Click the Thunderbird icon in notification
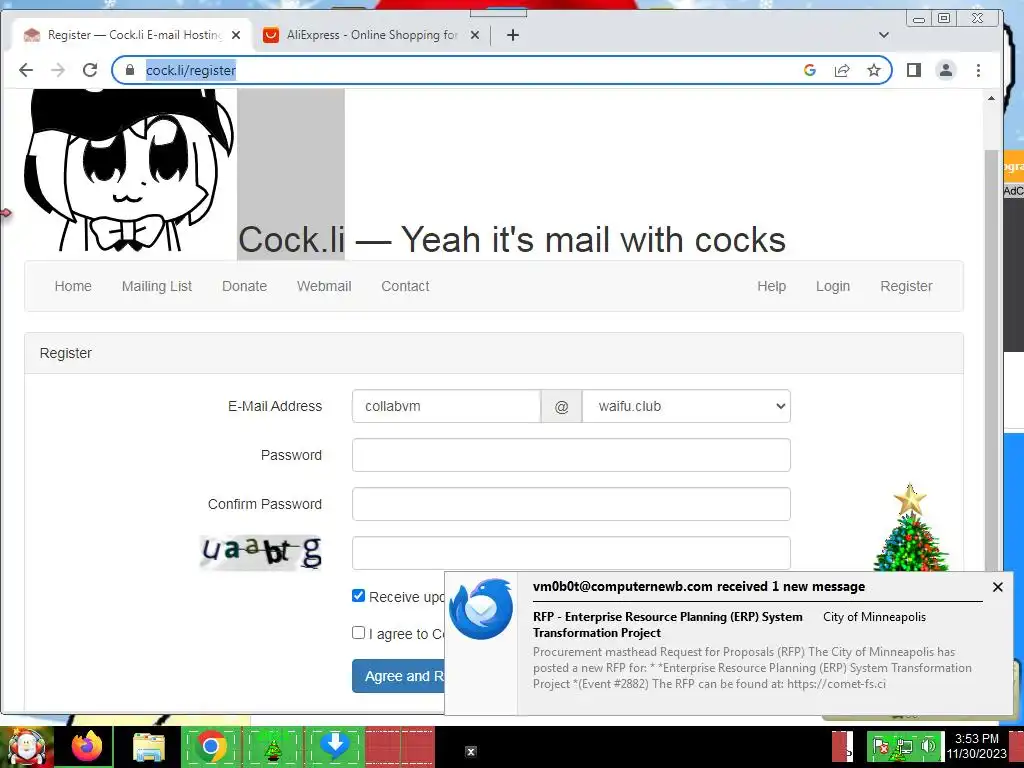Screen dimensions: 1024x768 point(481,609)
